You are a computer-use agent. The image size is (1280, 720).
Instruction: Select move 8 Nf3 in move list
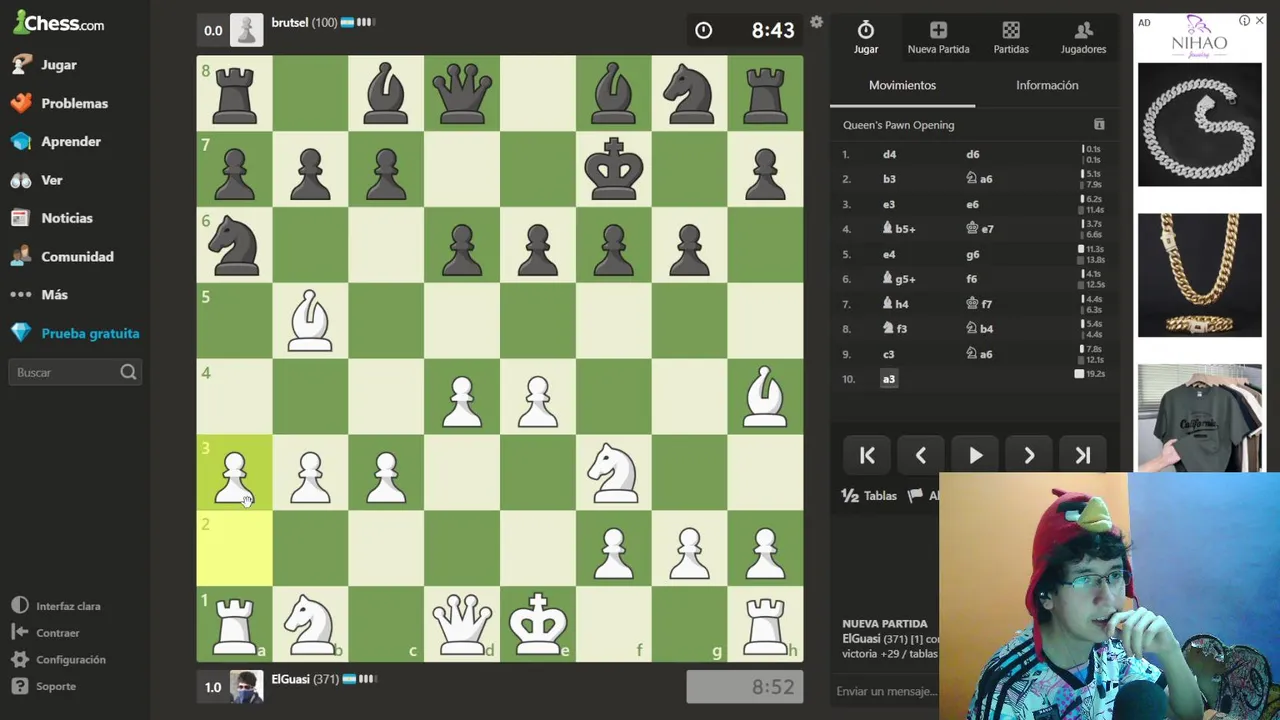click(895, 329)
